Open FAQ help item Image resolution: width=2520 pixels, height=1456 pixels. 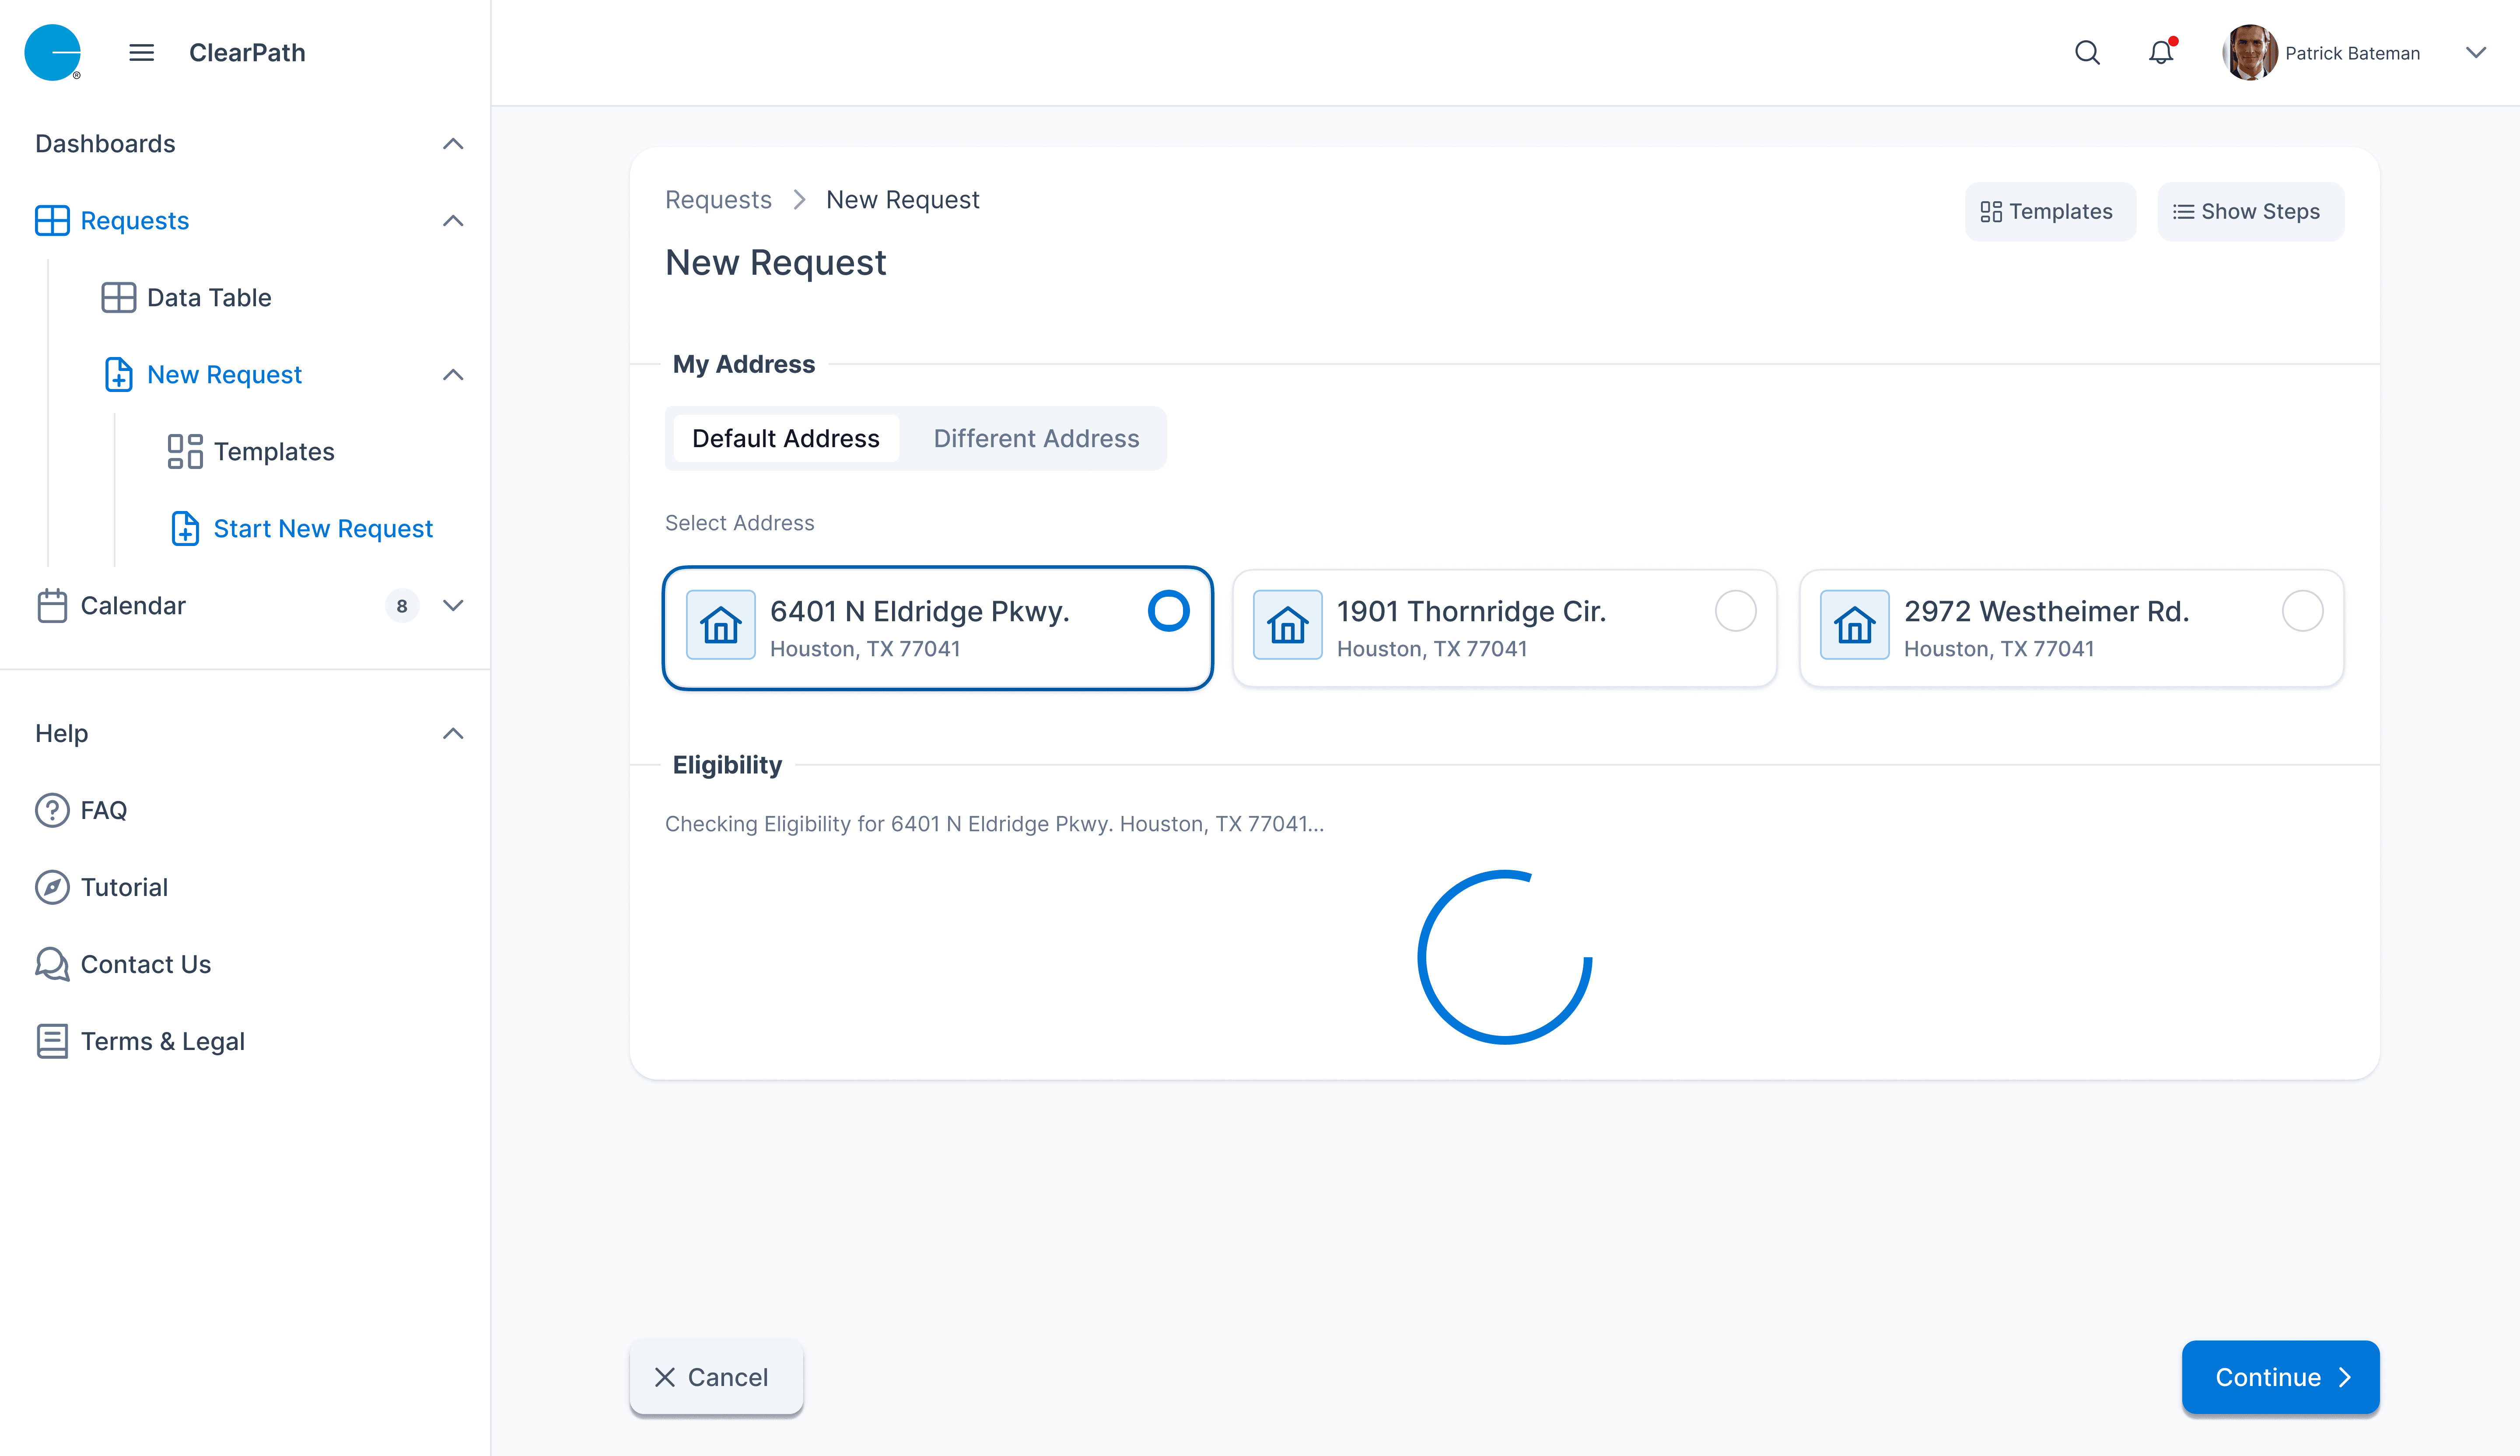tap(103, 810)
